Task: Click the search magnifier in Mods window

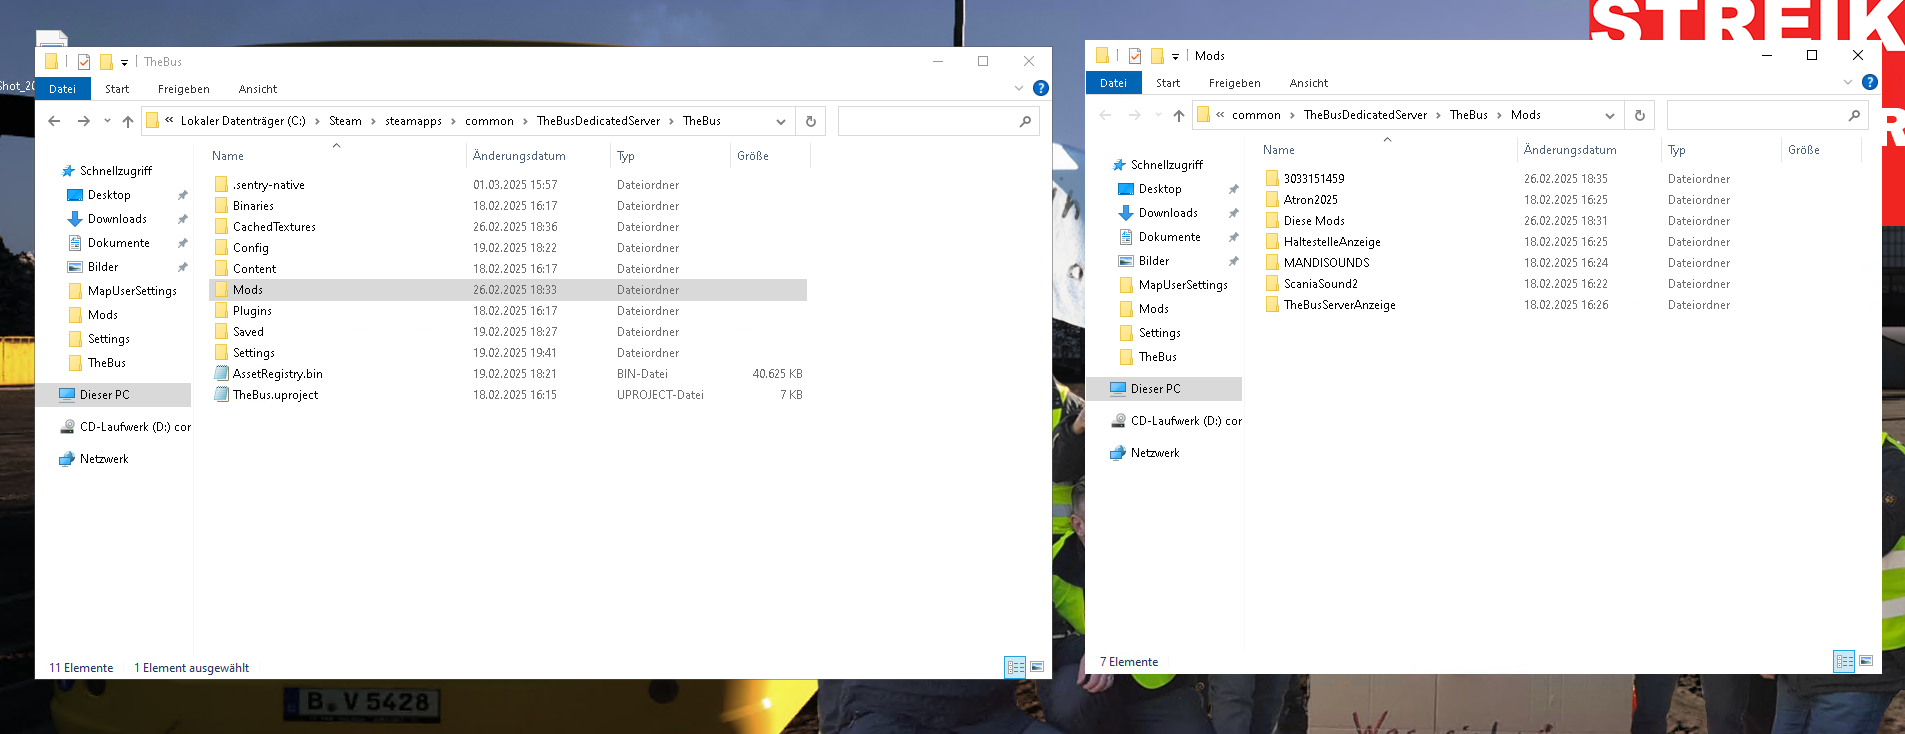Action: [1854, 116]
